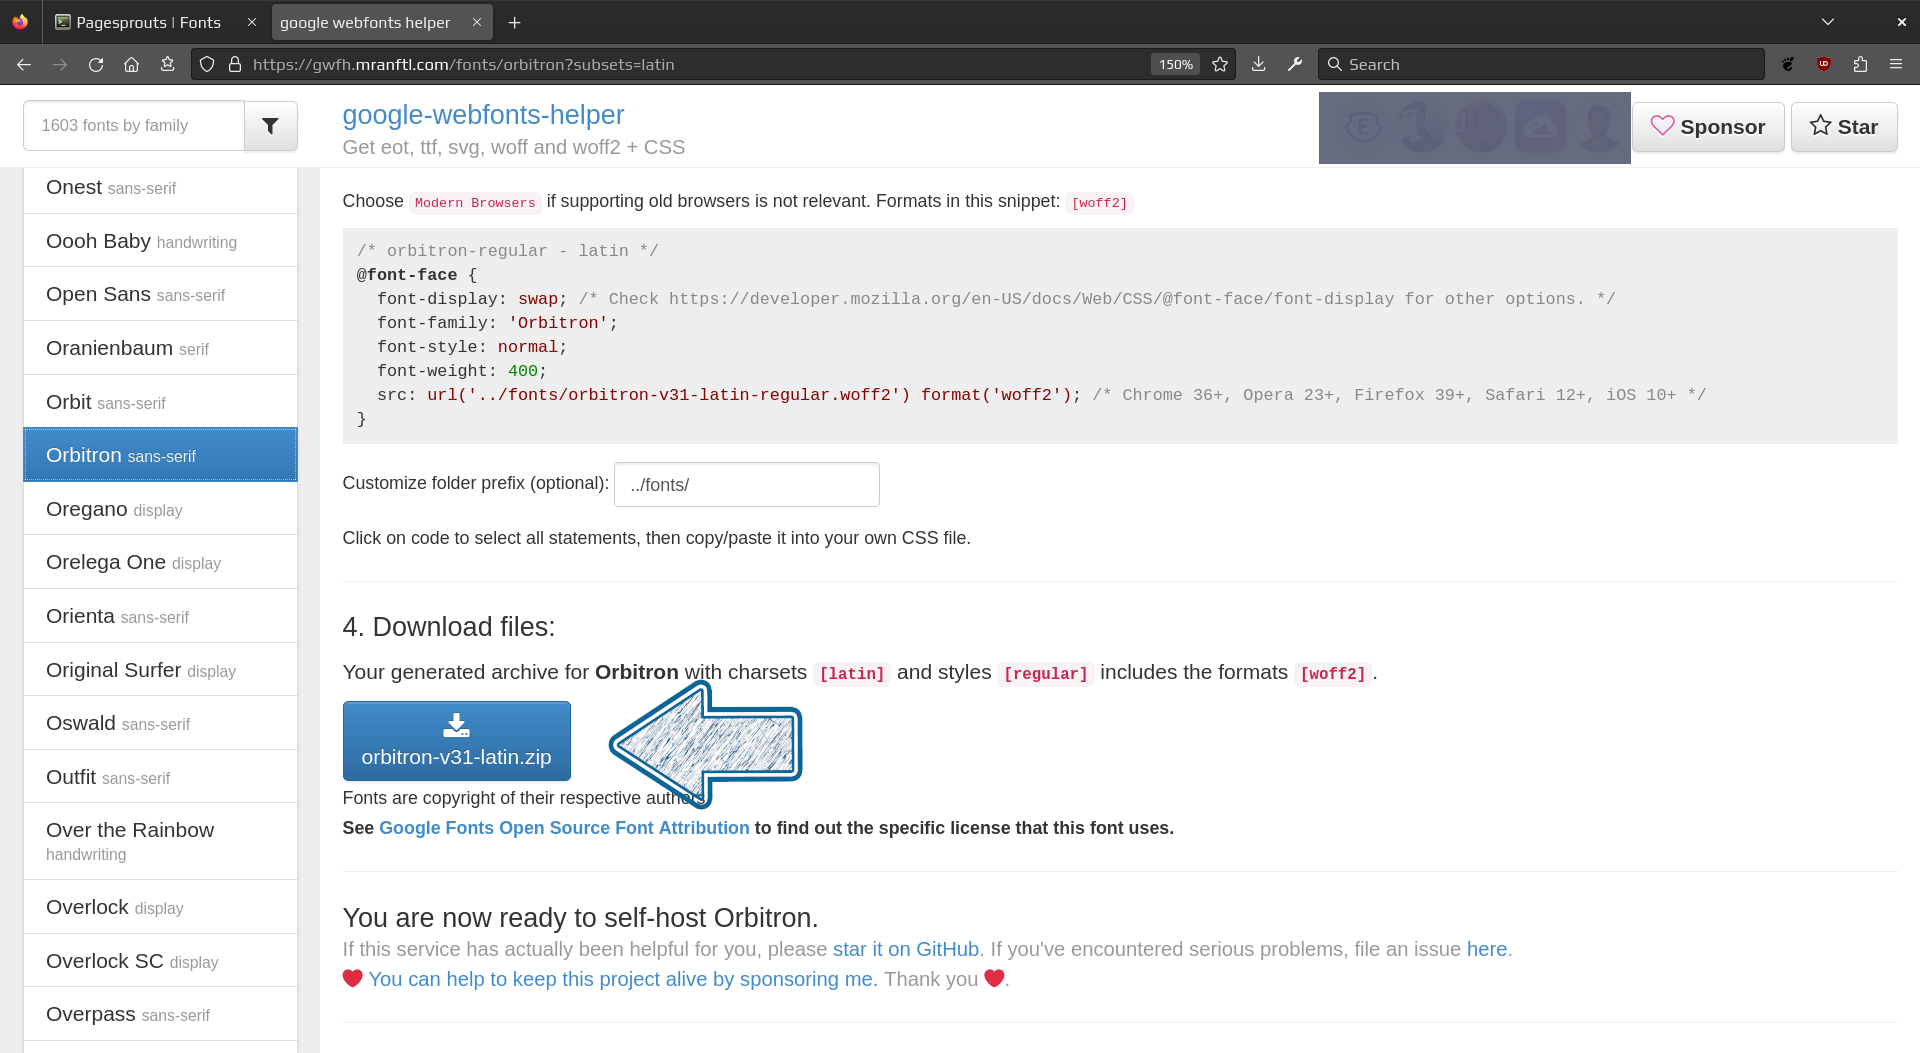Open the tab list dropdown chevron
1920x1053 pixels.
pos(1828,22)
